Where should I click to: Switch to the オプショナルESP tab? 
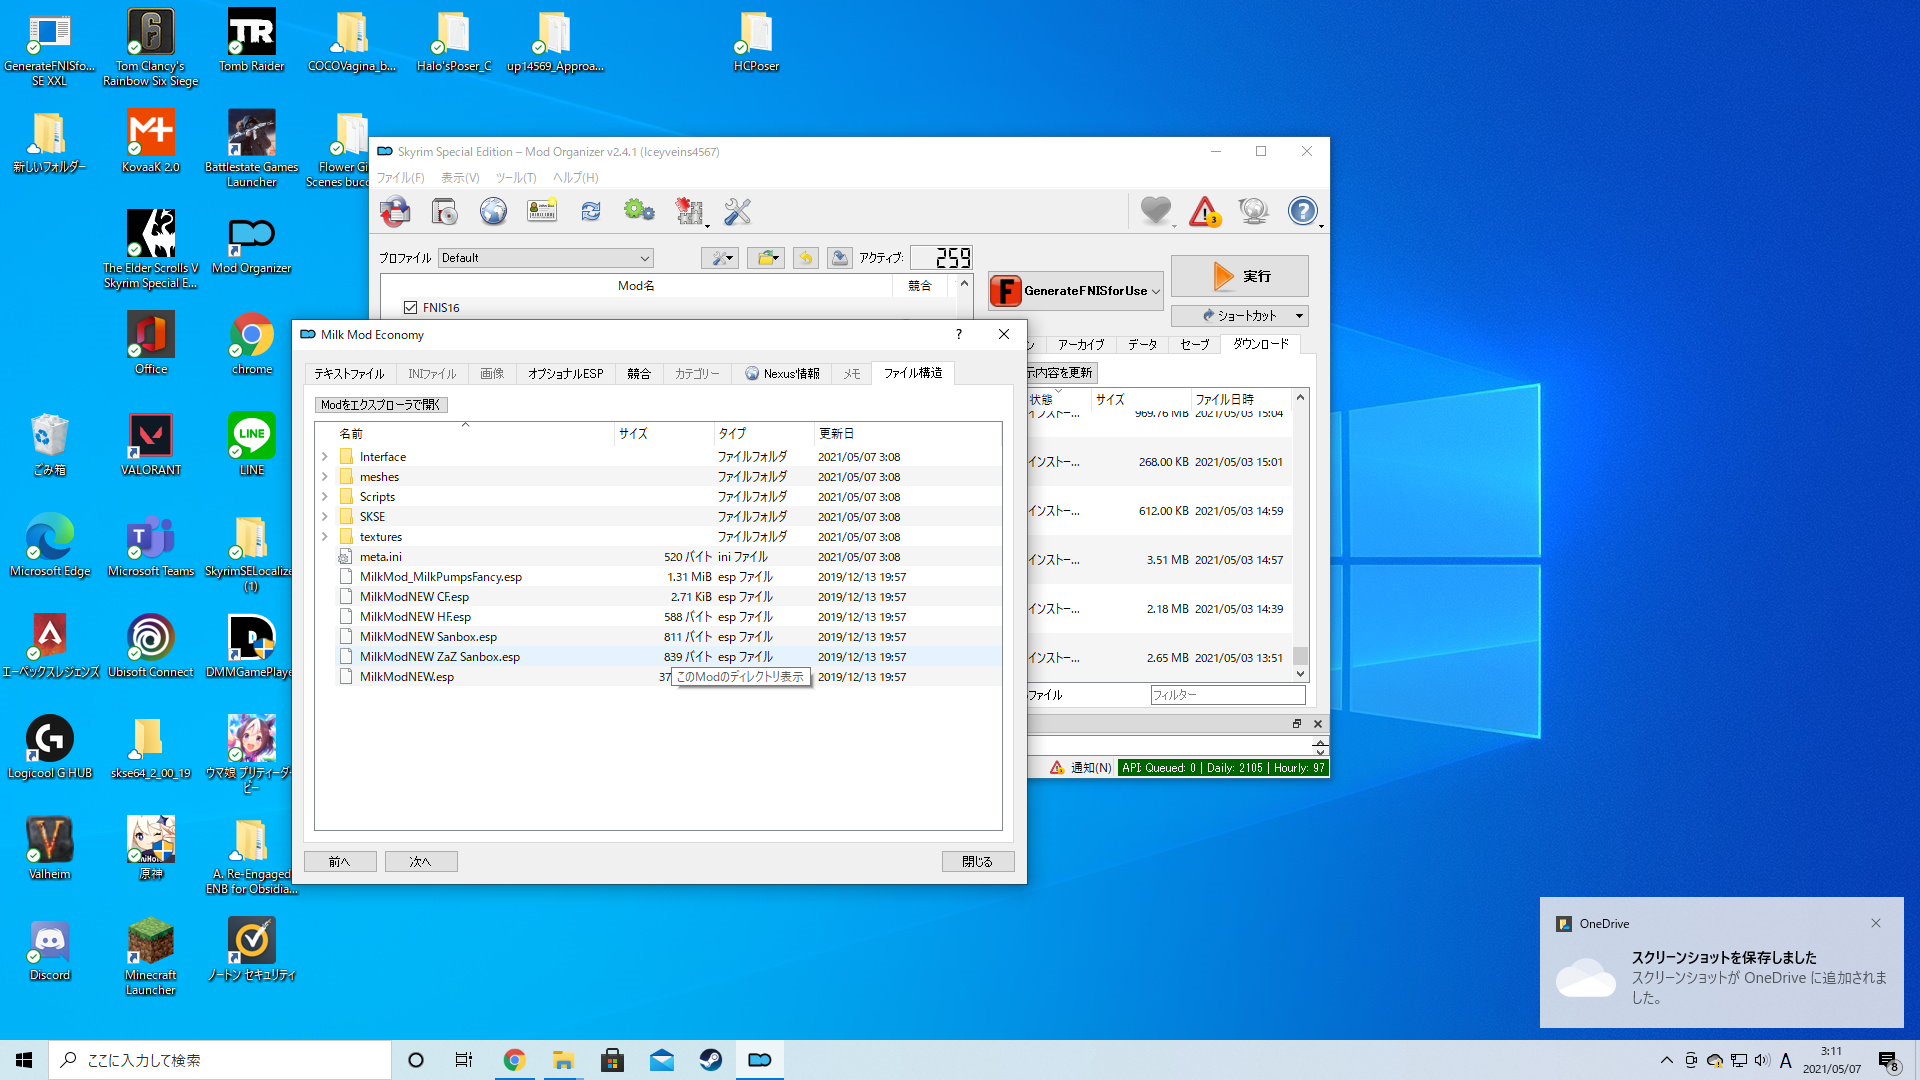coord(566,374)
